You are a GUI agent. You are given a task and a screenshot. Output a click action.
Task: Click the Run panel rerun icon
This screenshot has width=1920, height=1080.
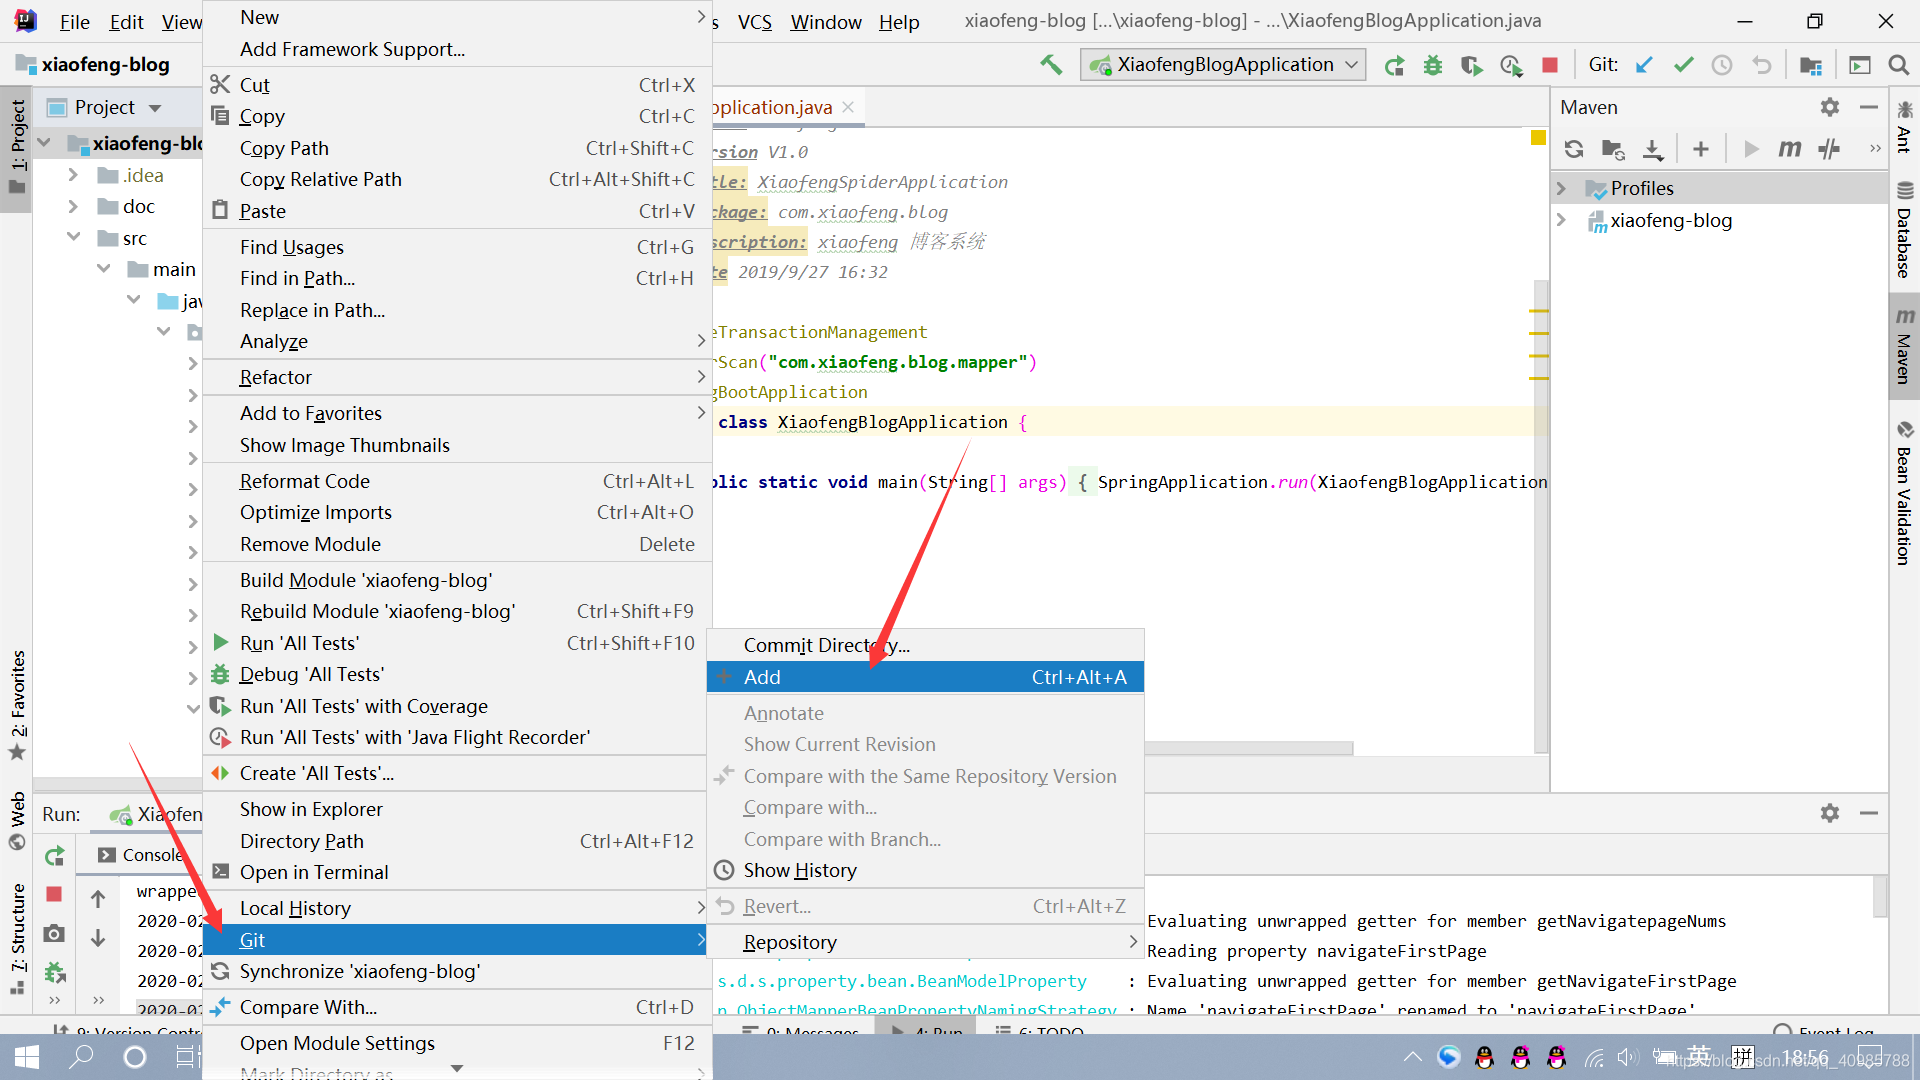pyautogui.click(x=54, y=856)
